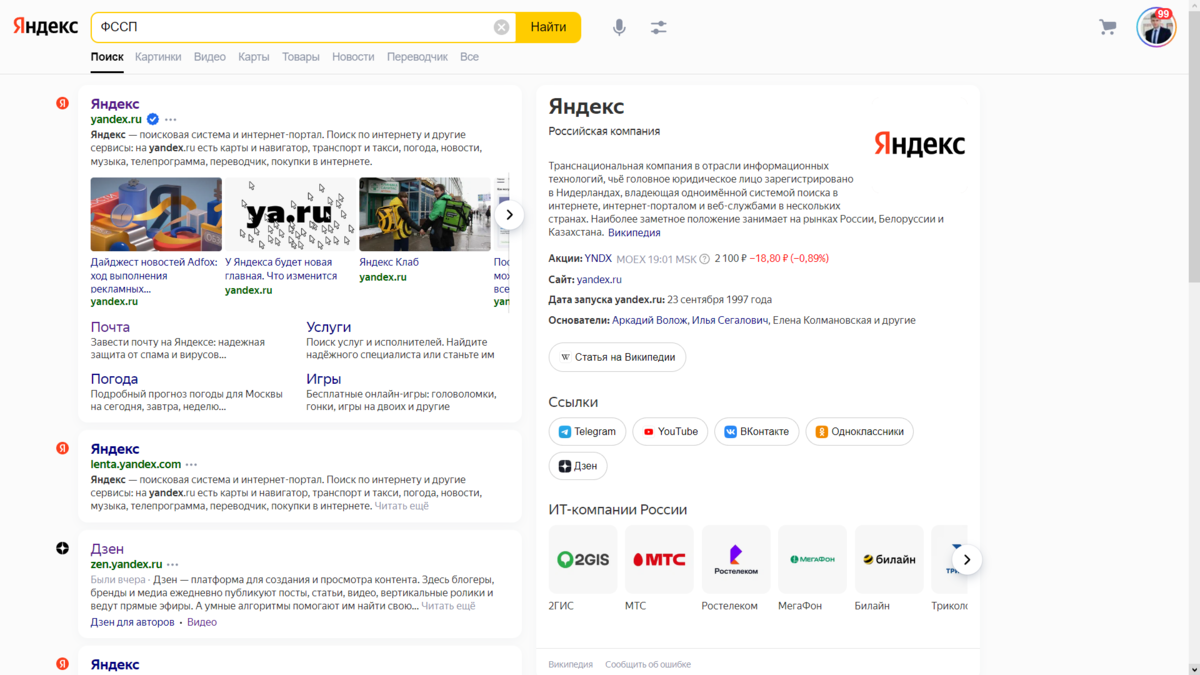Expand Дзен snippet via Читать ещё
Screen dimensions: 1200x675
point(448,606)
